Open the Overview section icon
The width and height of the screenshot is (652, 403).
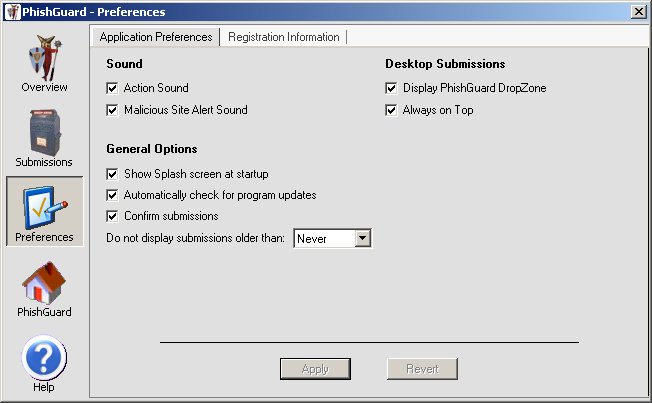44,58
